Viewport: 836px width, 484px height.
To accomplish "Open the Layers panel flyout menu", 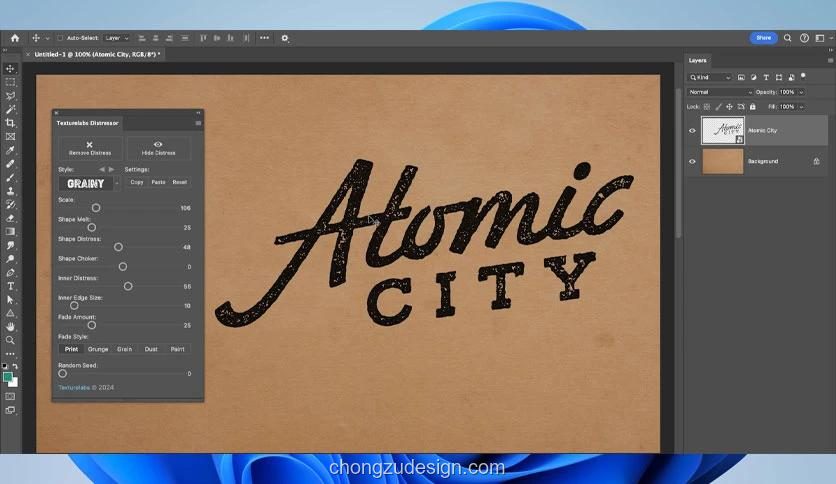I will click(830, 61).
